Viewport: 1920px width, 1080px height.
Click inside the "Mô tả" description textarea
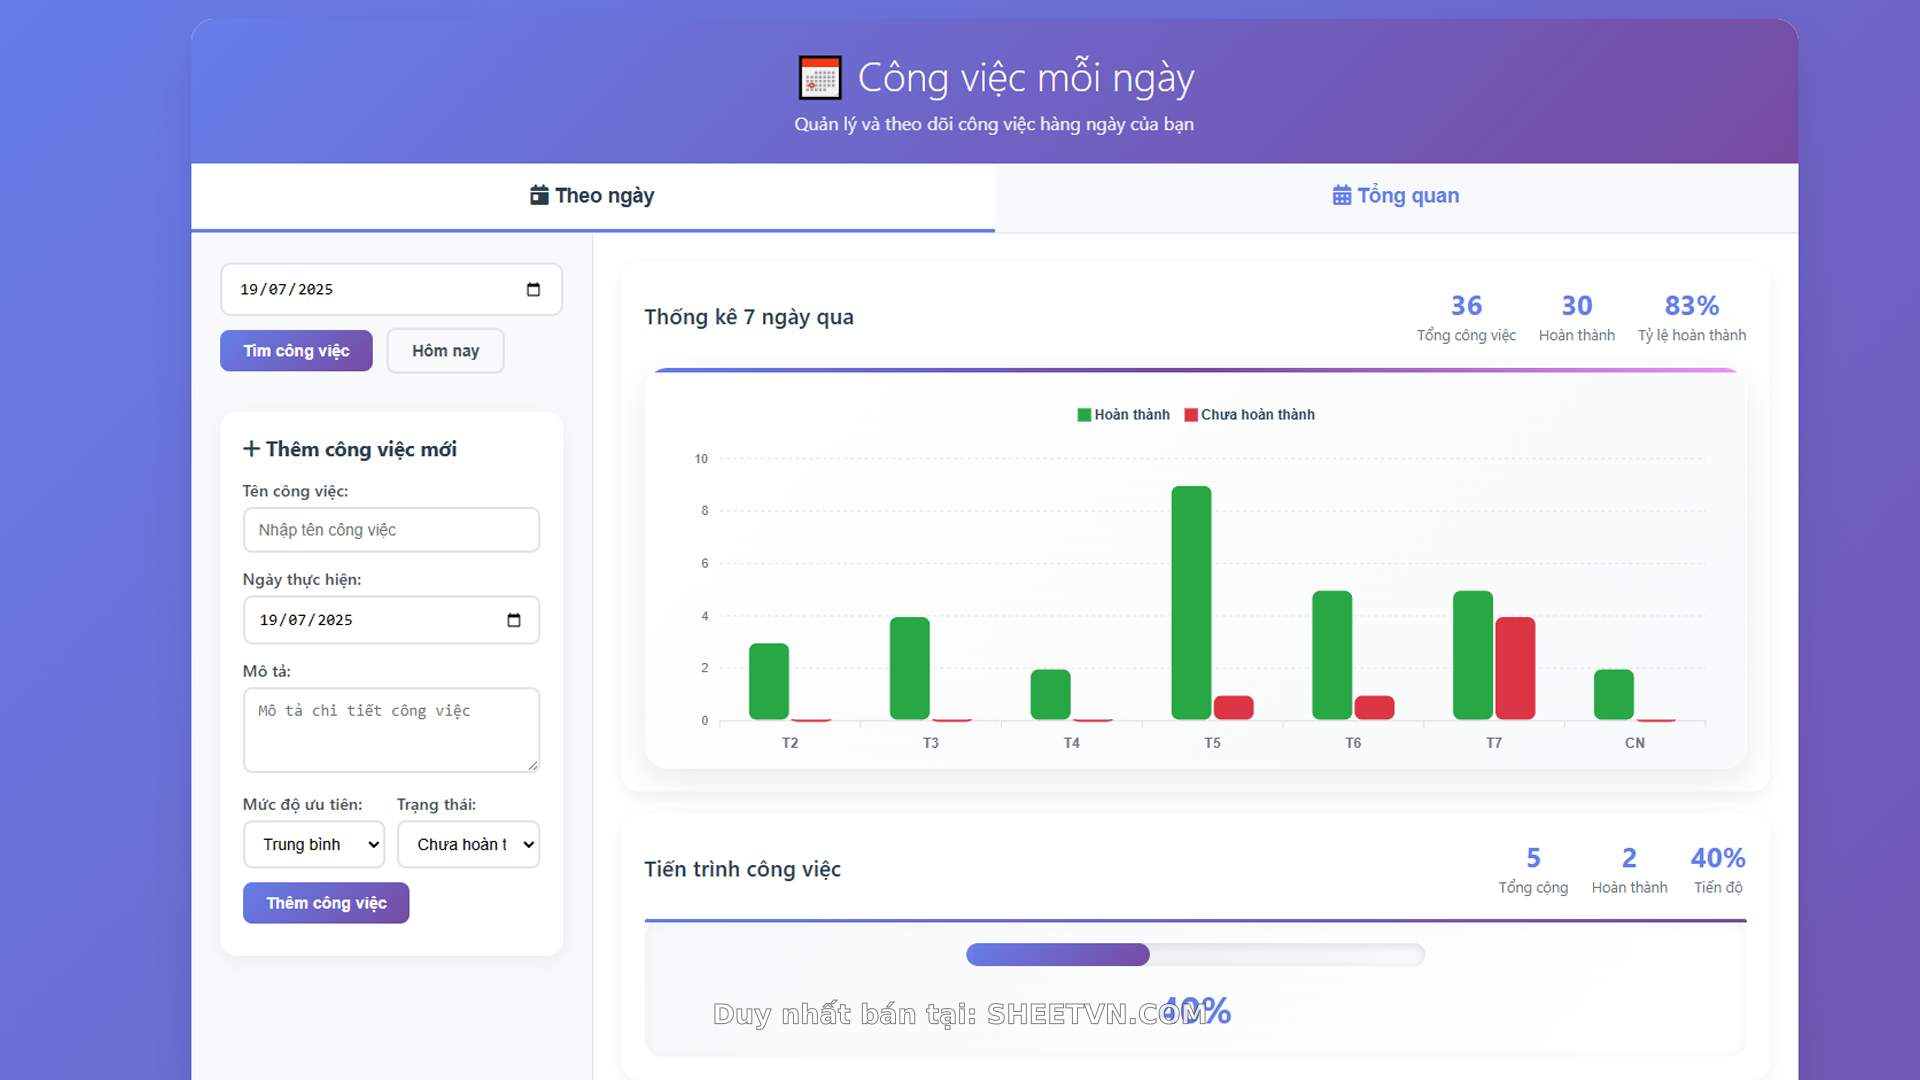[x=391, y=730]
